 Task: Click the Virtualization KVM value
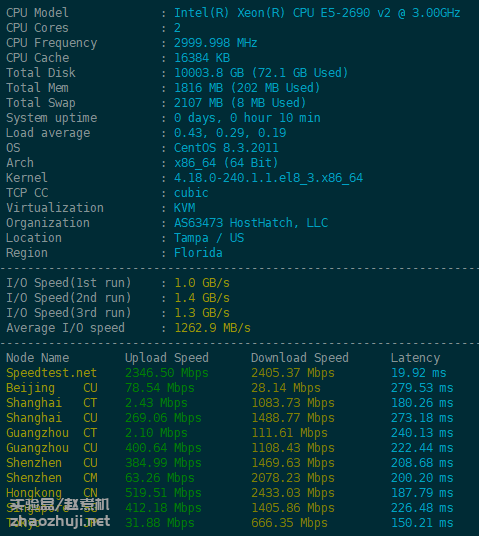point(185,208)
